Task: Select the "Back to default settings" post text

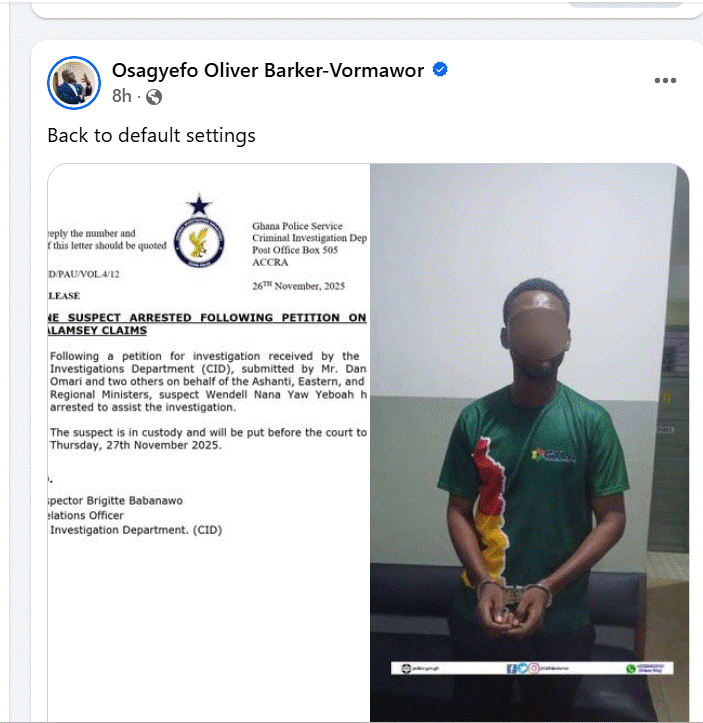Action: pyautogui.click(x=151, y=136)
